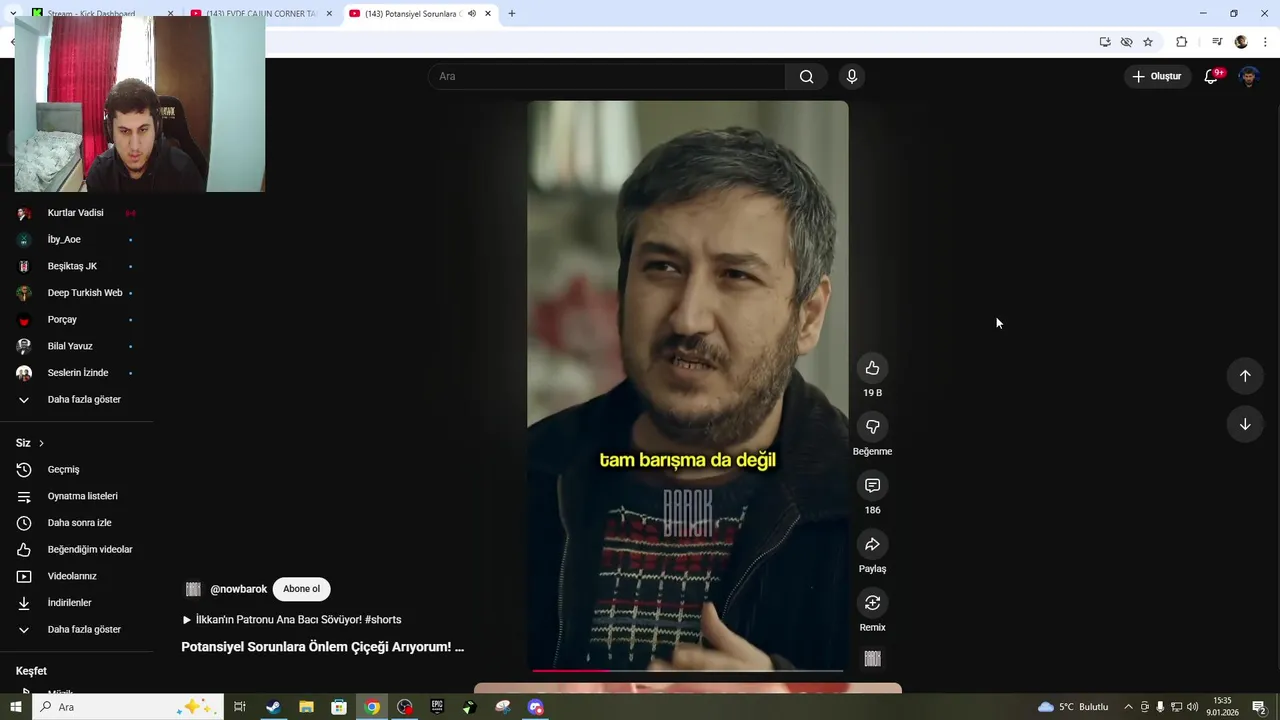Viewport: 1280px width, 720px height.
Task: Open Beşiktaş JK subscription channel
Action: [76, 266]
